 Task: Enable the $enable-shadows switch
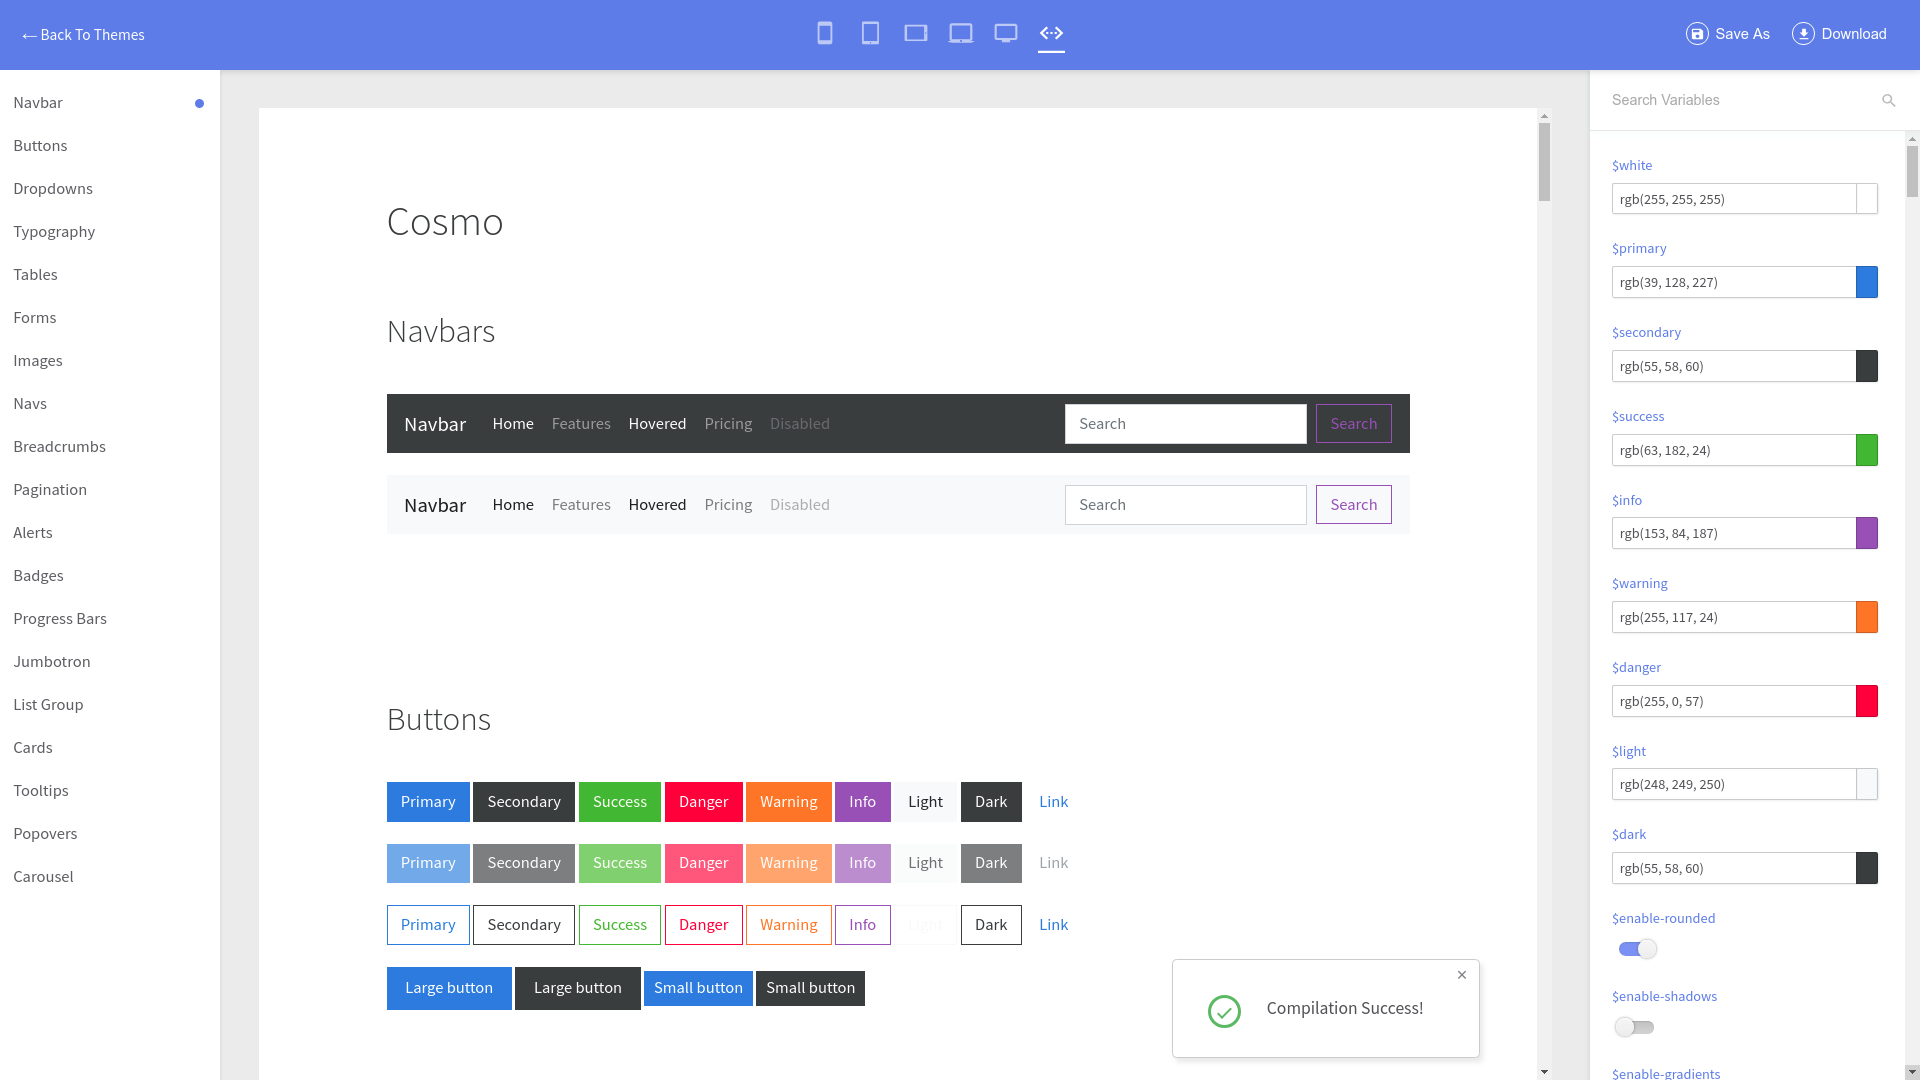click(1634, 1027)
